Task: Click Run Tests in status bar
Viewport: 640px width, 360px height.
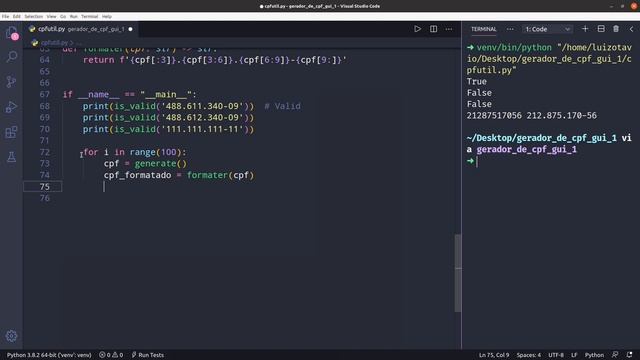Action: [x=147, y=355]
